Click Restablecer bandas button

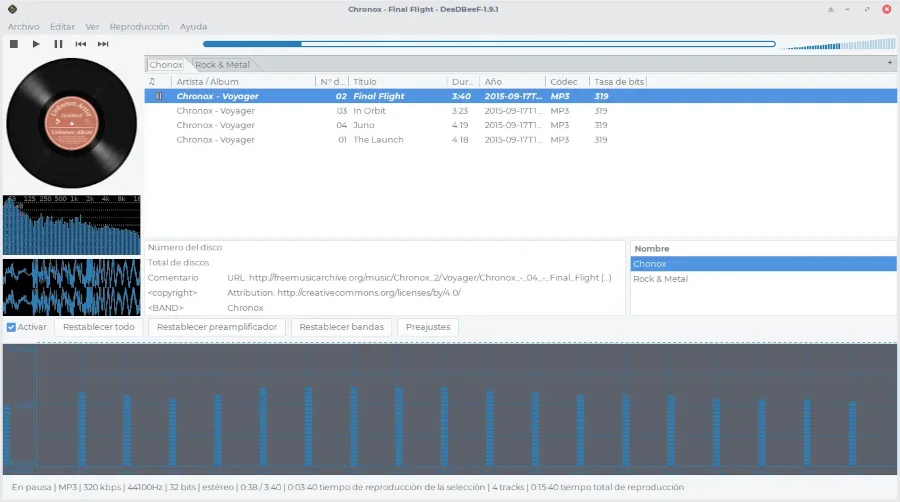[342, 327]
